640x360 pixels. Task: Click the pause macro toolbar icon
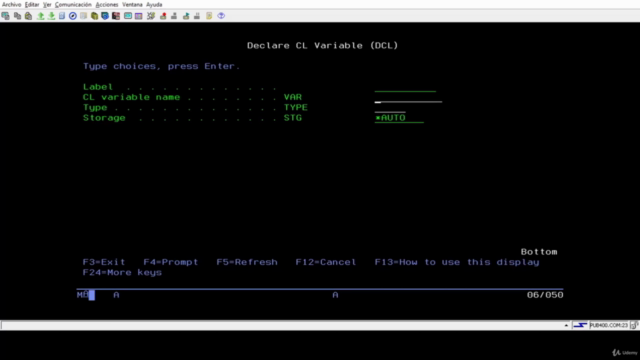(197, 16)
